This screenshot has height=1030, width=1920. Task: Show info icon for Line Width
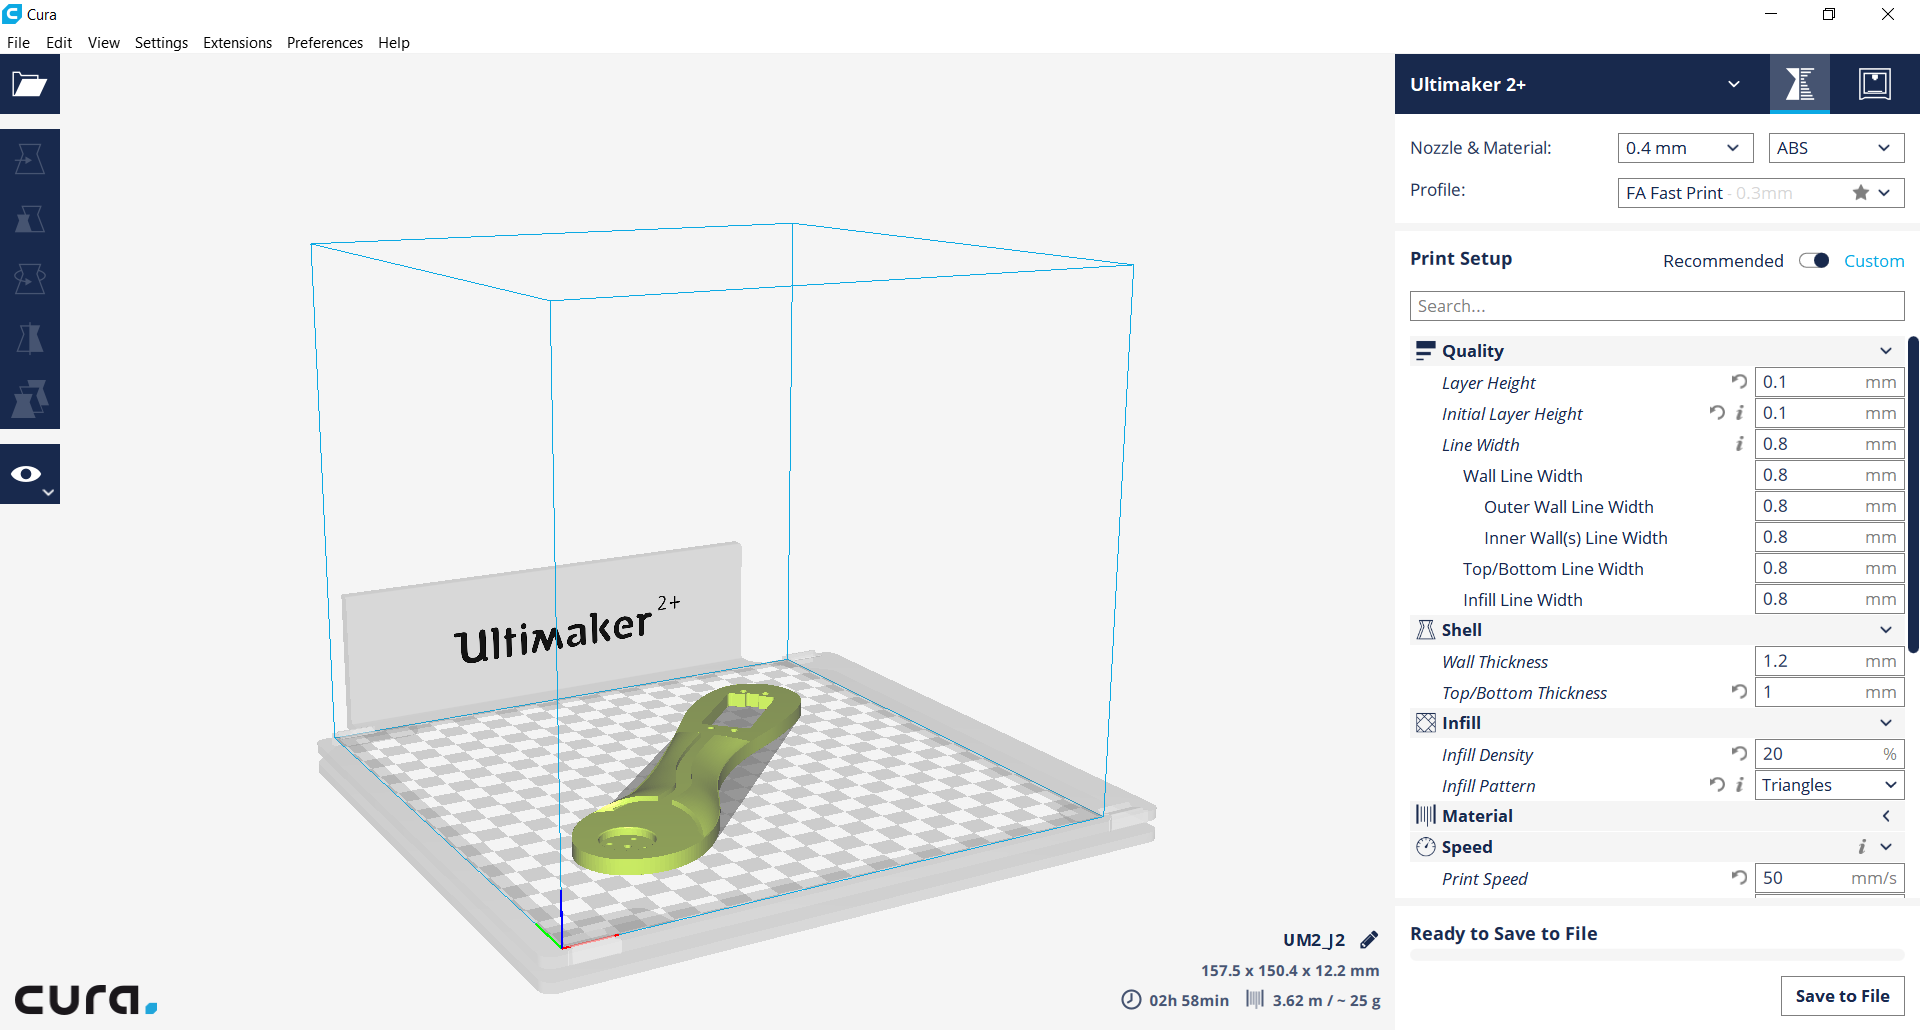coord(1740,444)
